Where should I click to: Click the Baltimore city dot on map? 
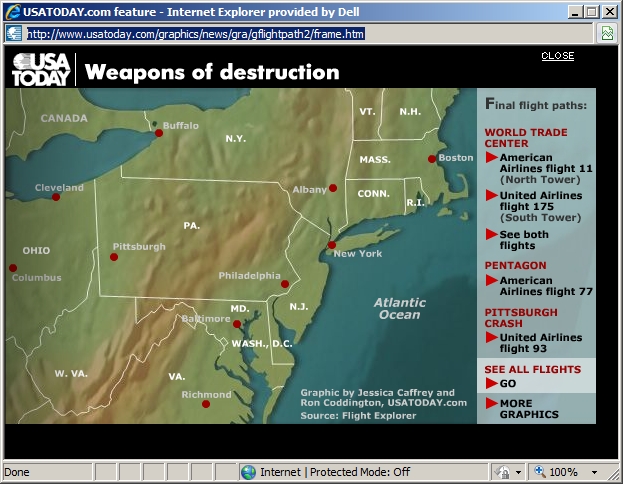point(237,324)
